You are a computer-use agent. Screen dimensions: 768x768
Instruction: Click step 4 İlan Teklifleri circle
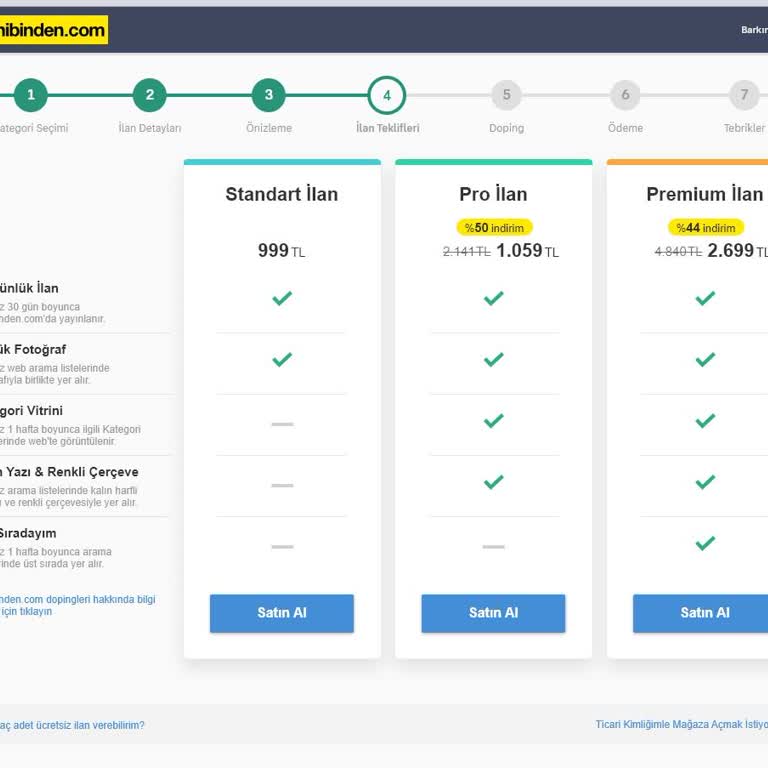tap(387, 95)
